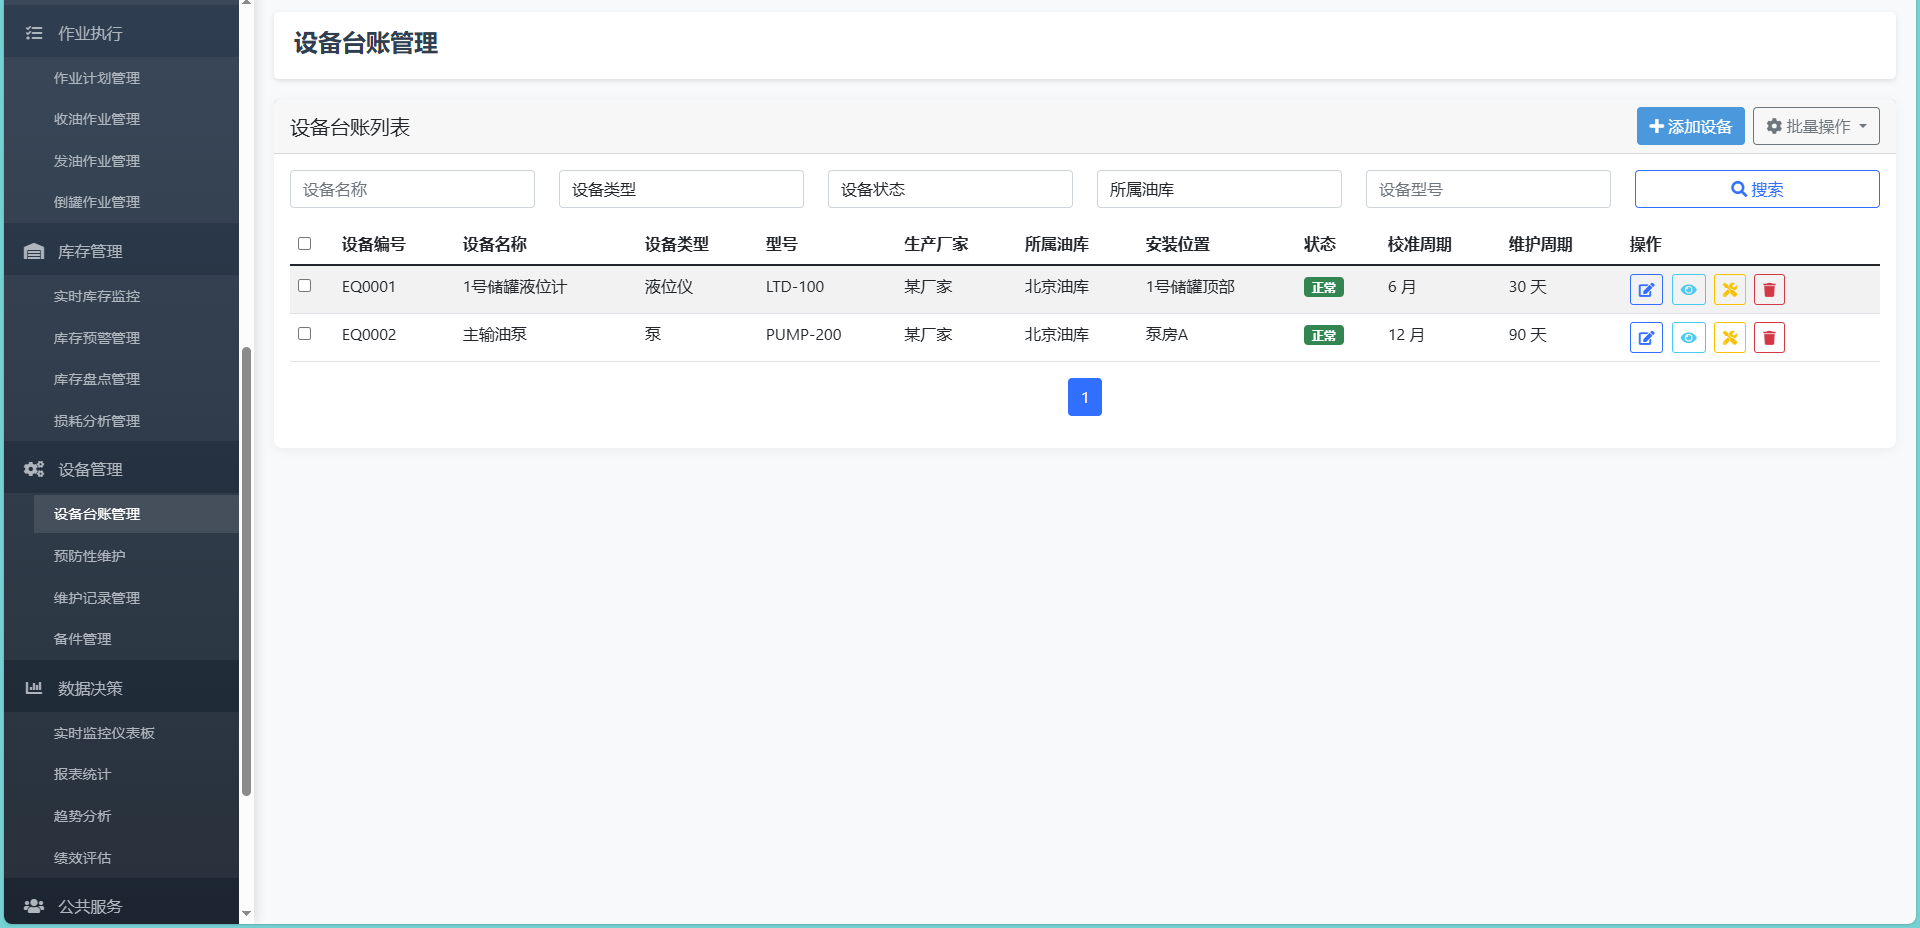Screen dimensions: 1920x928
Task: Open the 所属油库 filter field
Action: [x=1218, y=189]
